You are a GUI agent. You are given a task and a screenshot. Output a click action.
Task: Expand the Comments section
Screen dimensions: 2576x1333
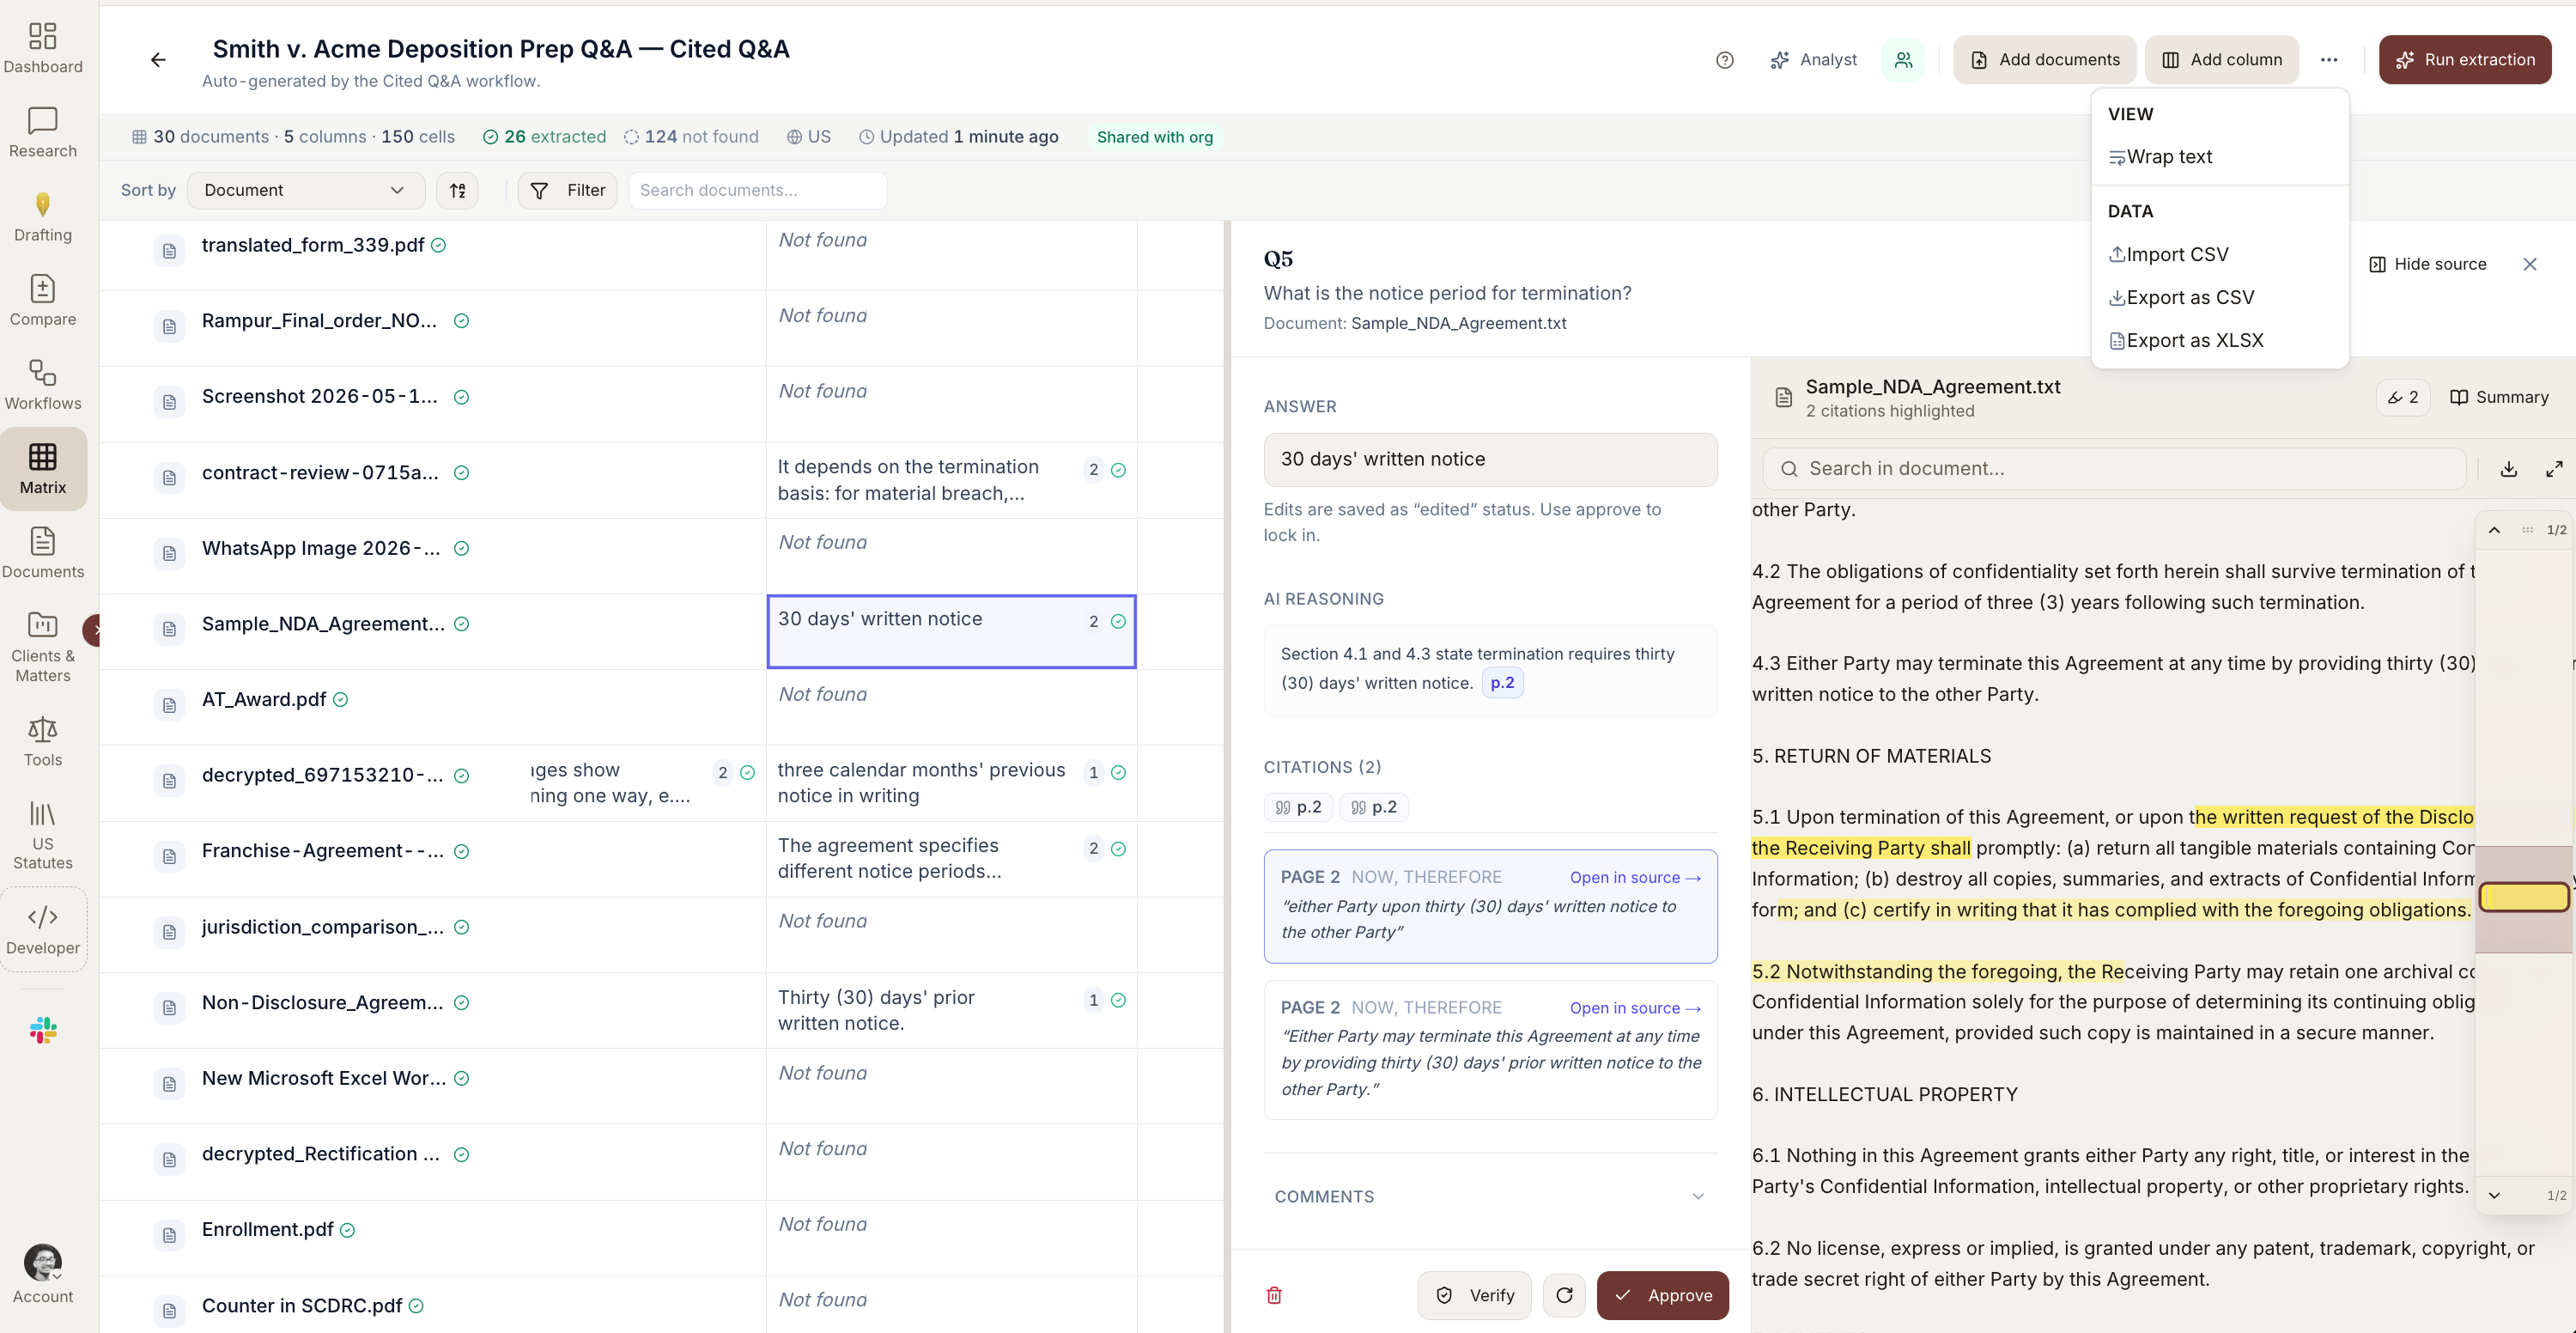coord(1490,1197)
